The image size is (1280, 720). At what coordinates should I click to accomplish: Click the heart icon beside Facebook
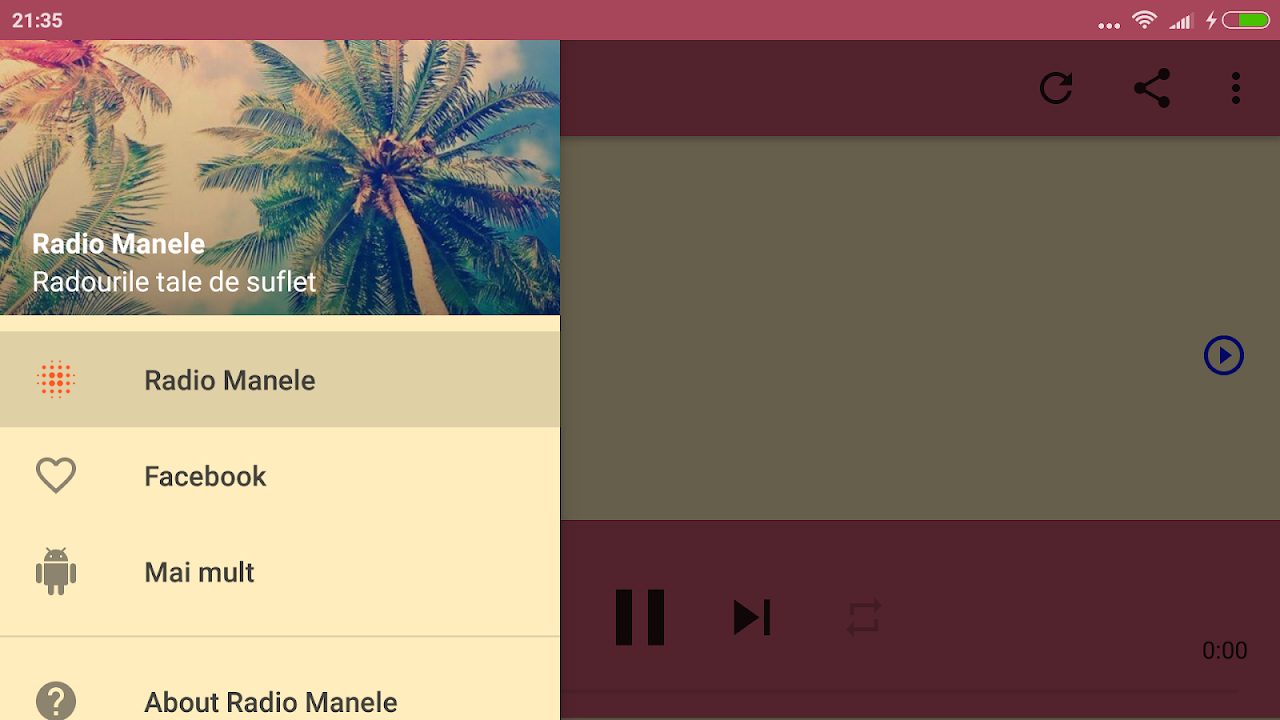click(56, 476)
